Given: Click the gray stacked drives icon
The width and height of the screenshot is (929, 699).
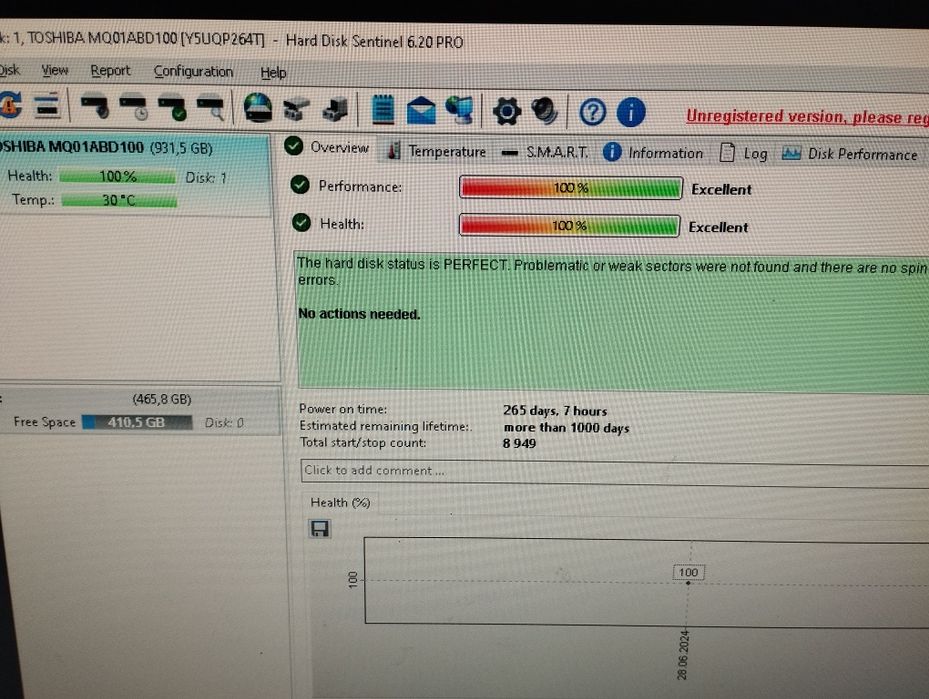Looking at the screenshot, I should point(296,110).
